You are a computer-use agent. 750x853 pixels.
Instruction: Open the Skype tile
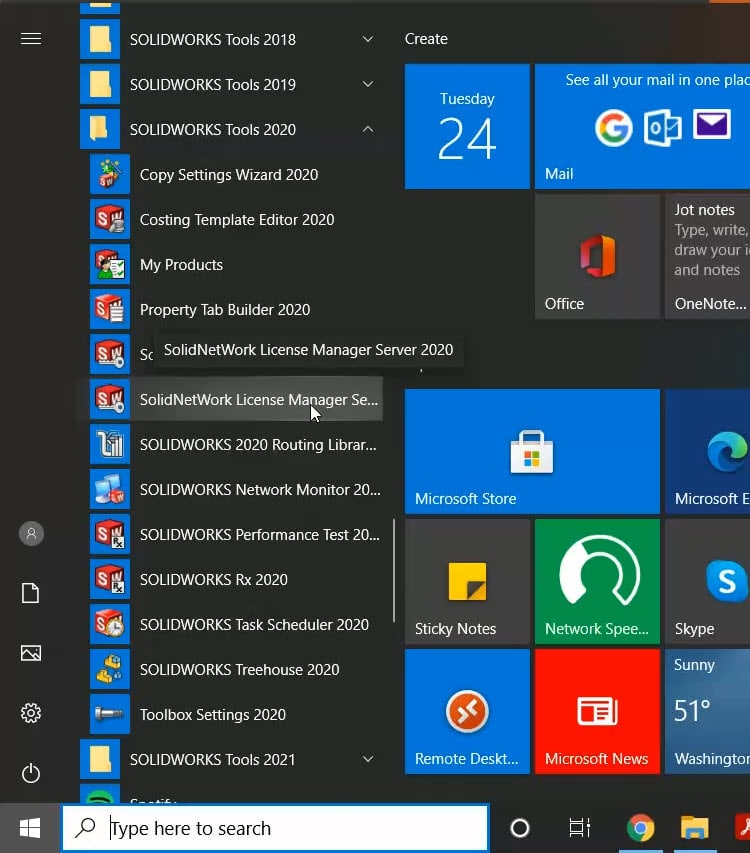(x=707, y=582)
